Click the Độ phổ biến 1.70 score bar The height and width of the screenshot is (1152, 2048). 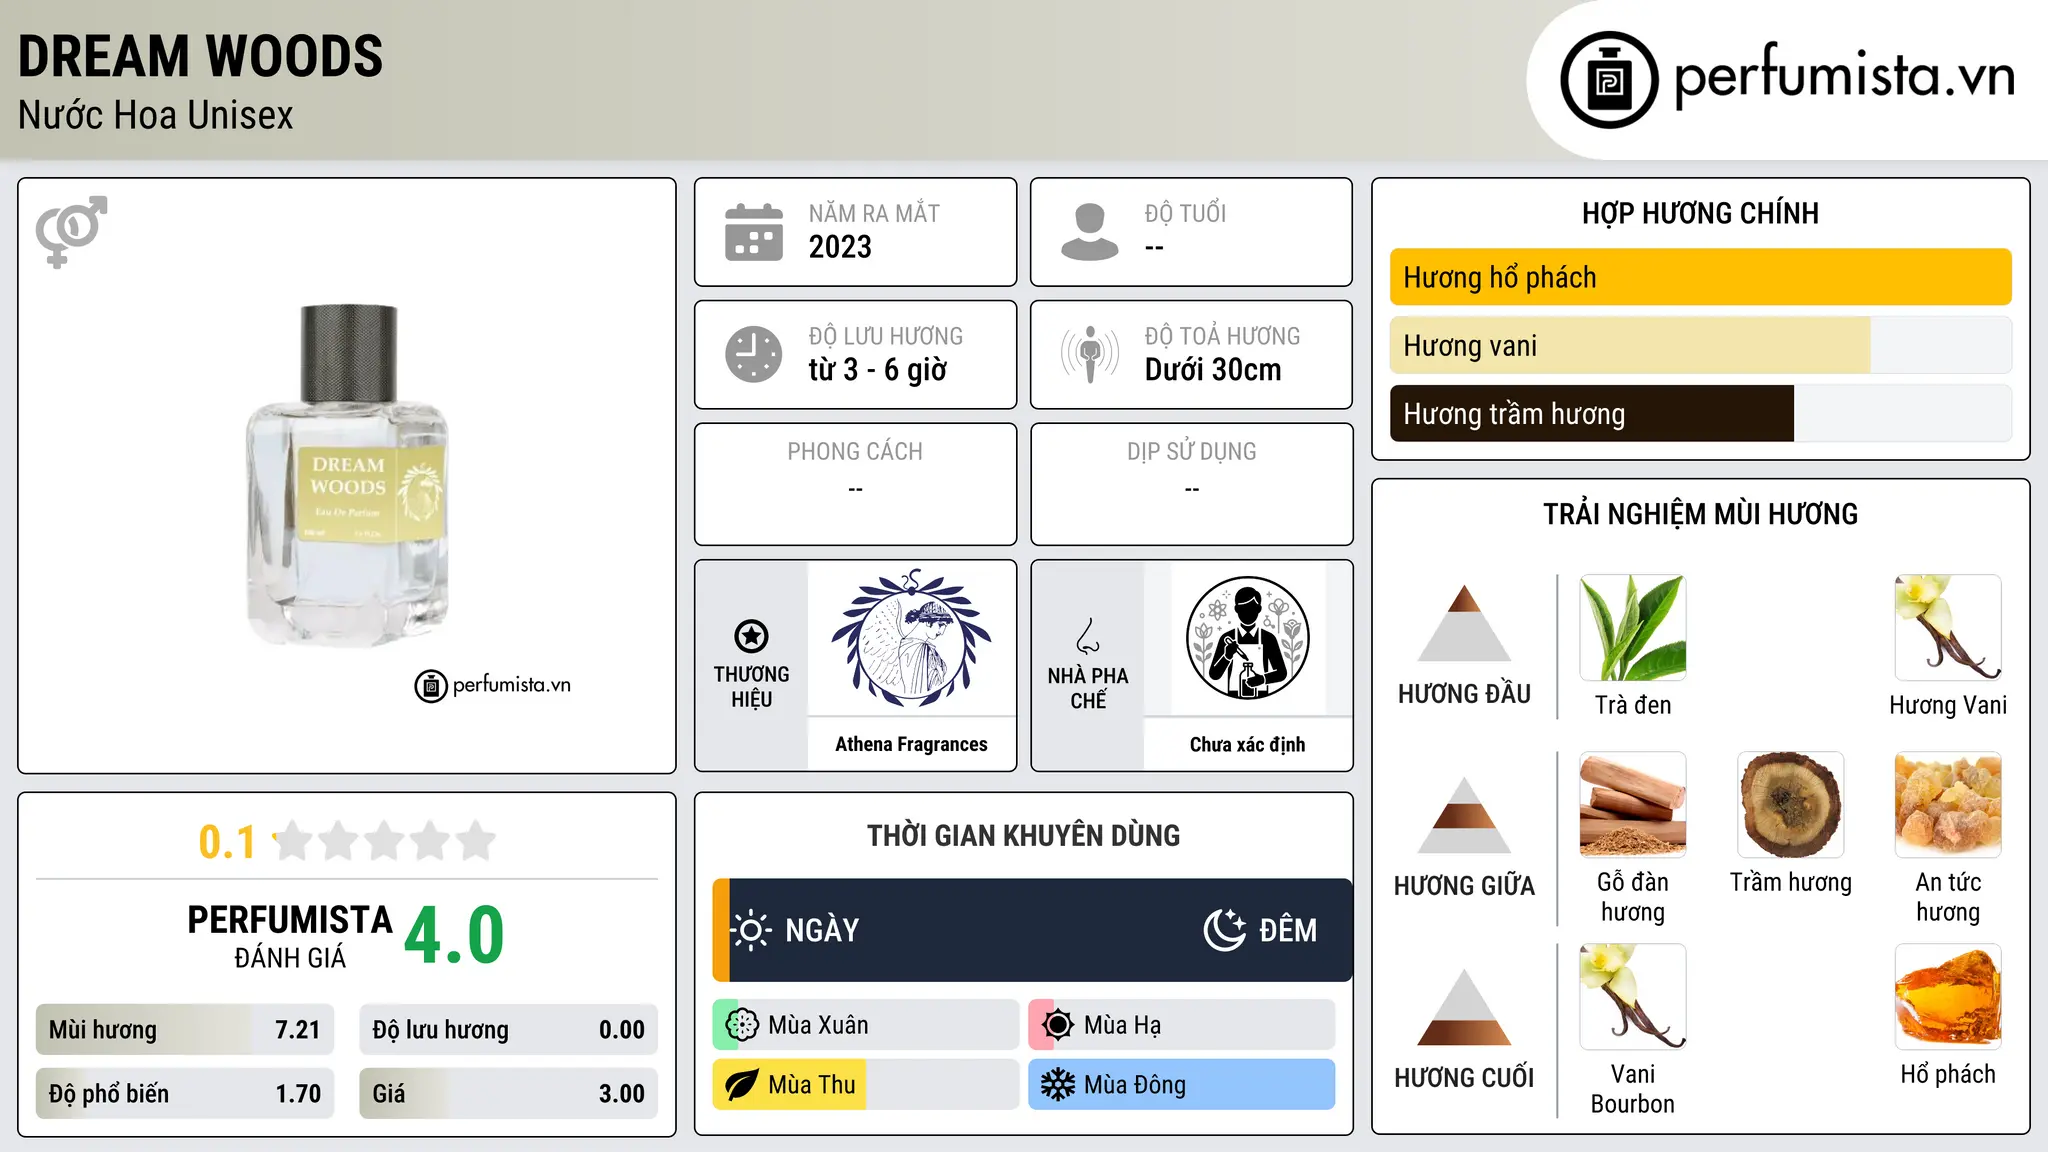[185, 1093]
